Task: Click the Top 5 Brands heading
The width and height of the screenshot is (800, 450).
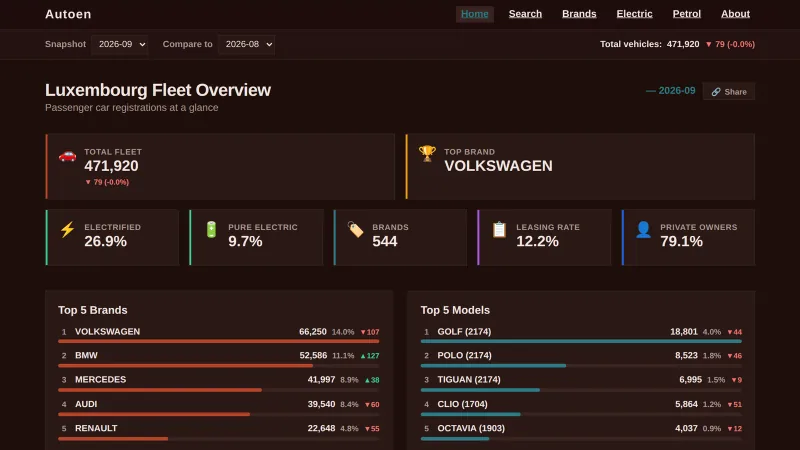Action: tap(93, 310)
